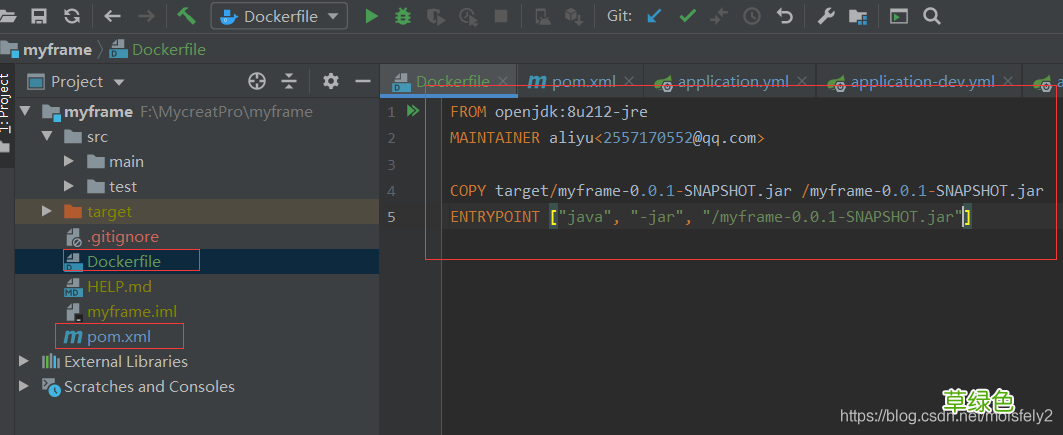Close the pom.xml editor tab
This screenshot has width=1063, height=435.
pyautogui.click(x=629, y=82)
